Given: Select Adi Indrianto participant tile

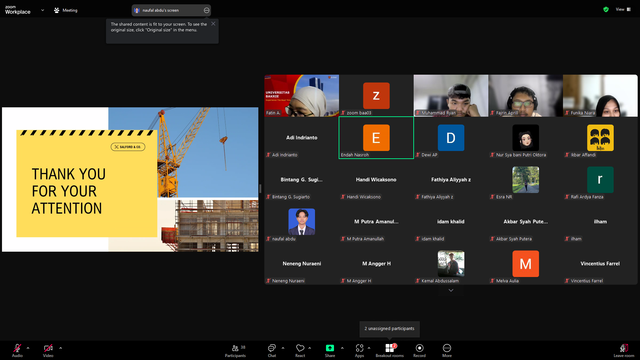Looking at the screenshot, I should (x=302, y=138).
